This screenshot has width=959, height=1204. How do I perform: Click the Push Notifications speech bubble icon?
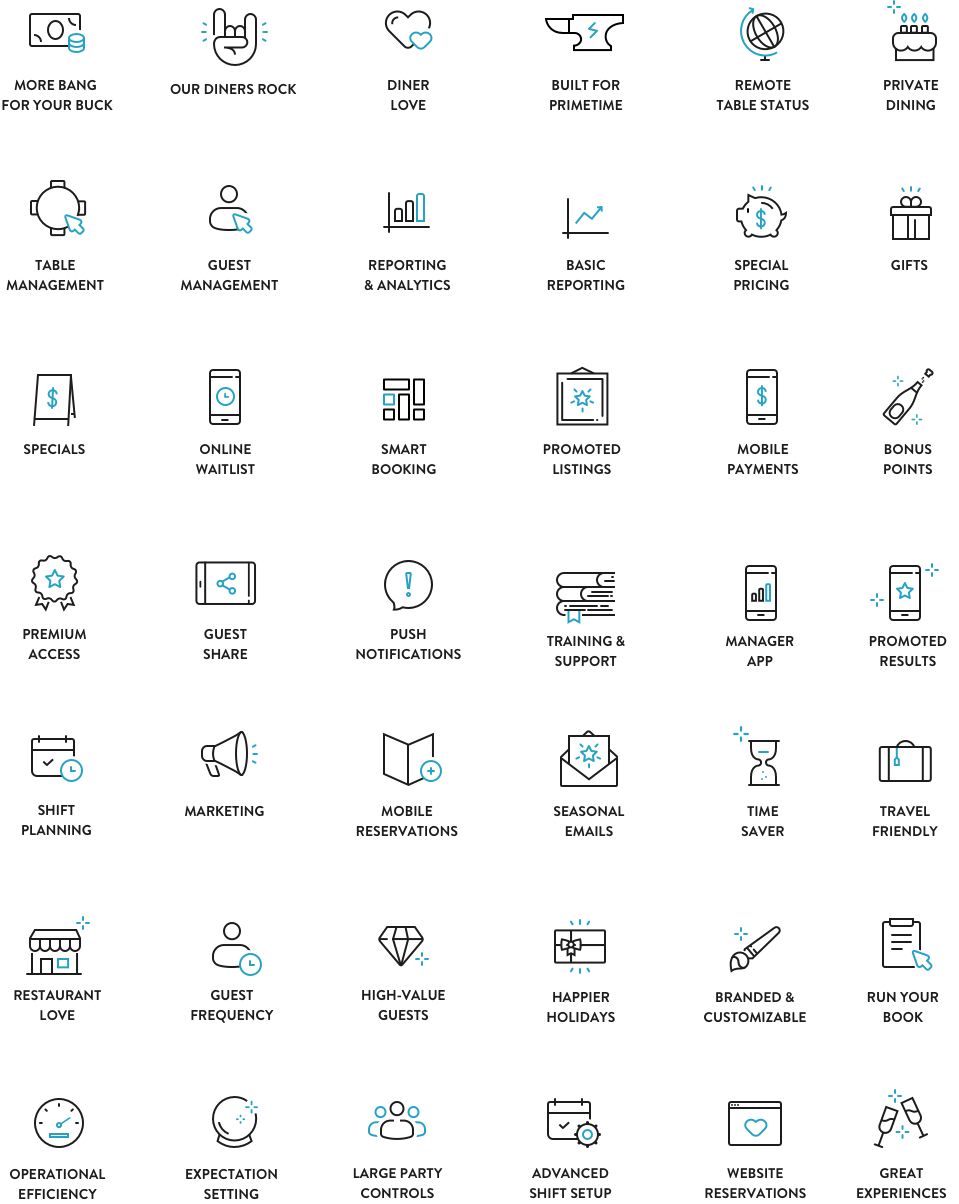[x=408, y=585]
